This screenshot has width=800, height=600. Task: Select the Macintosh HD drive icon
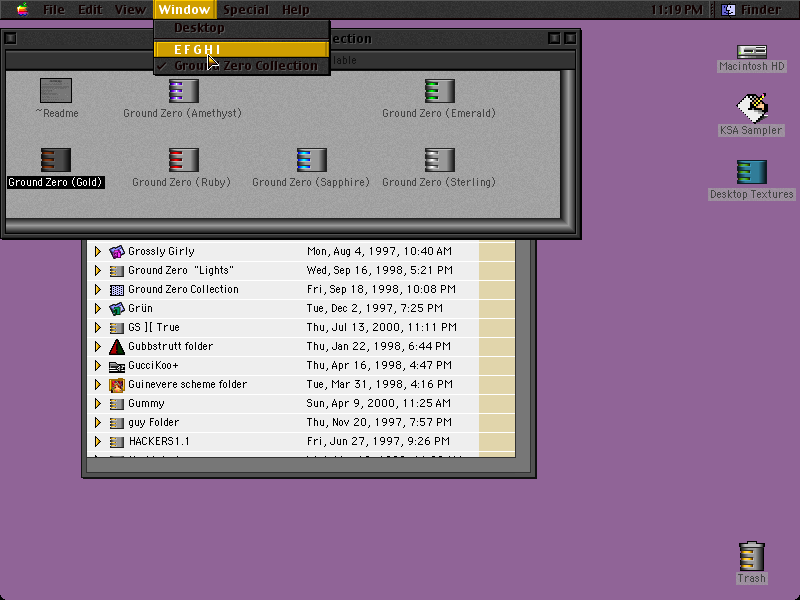[752, 51]
